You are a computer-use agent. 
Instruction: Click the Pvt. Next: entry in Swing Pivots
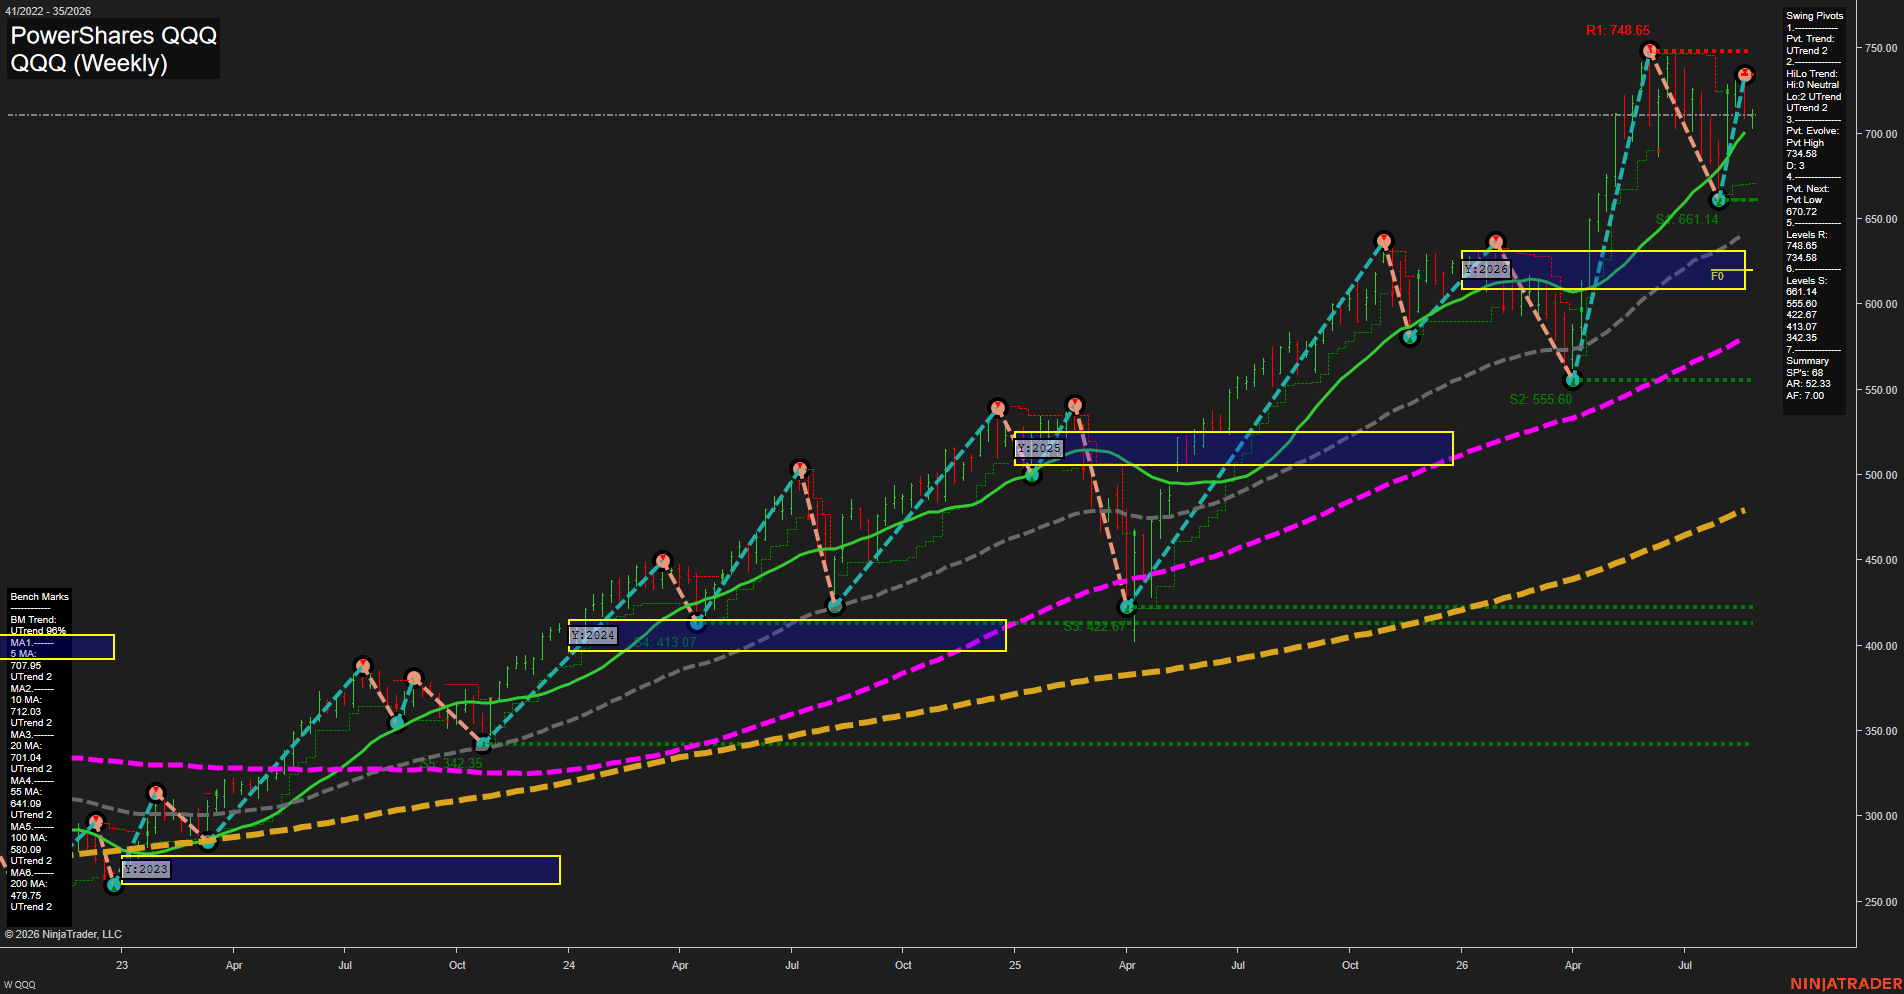(x=1807, y=189)
